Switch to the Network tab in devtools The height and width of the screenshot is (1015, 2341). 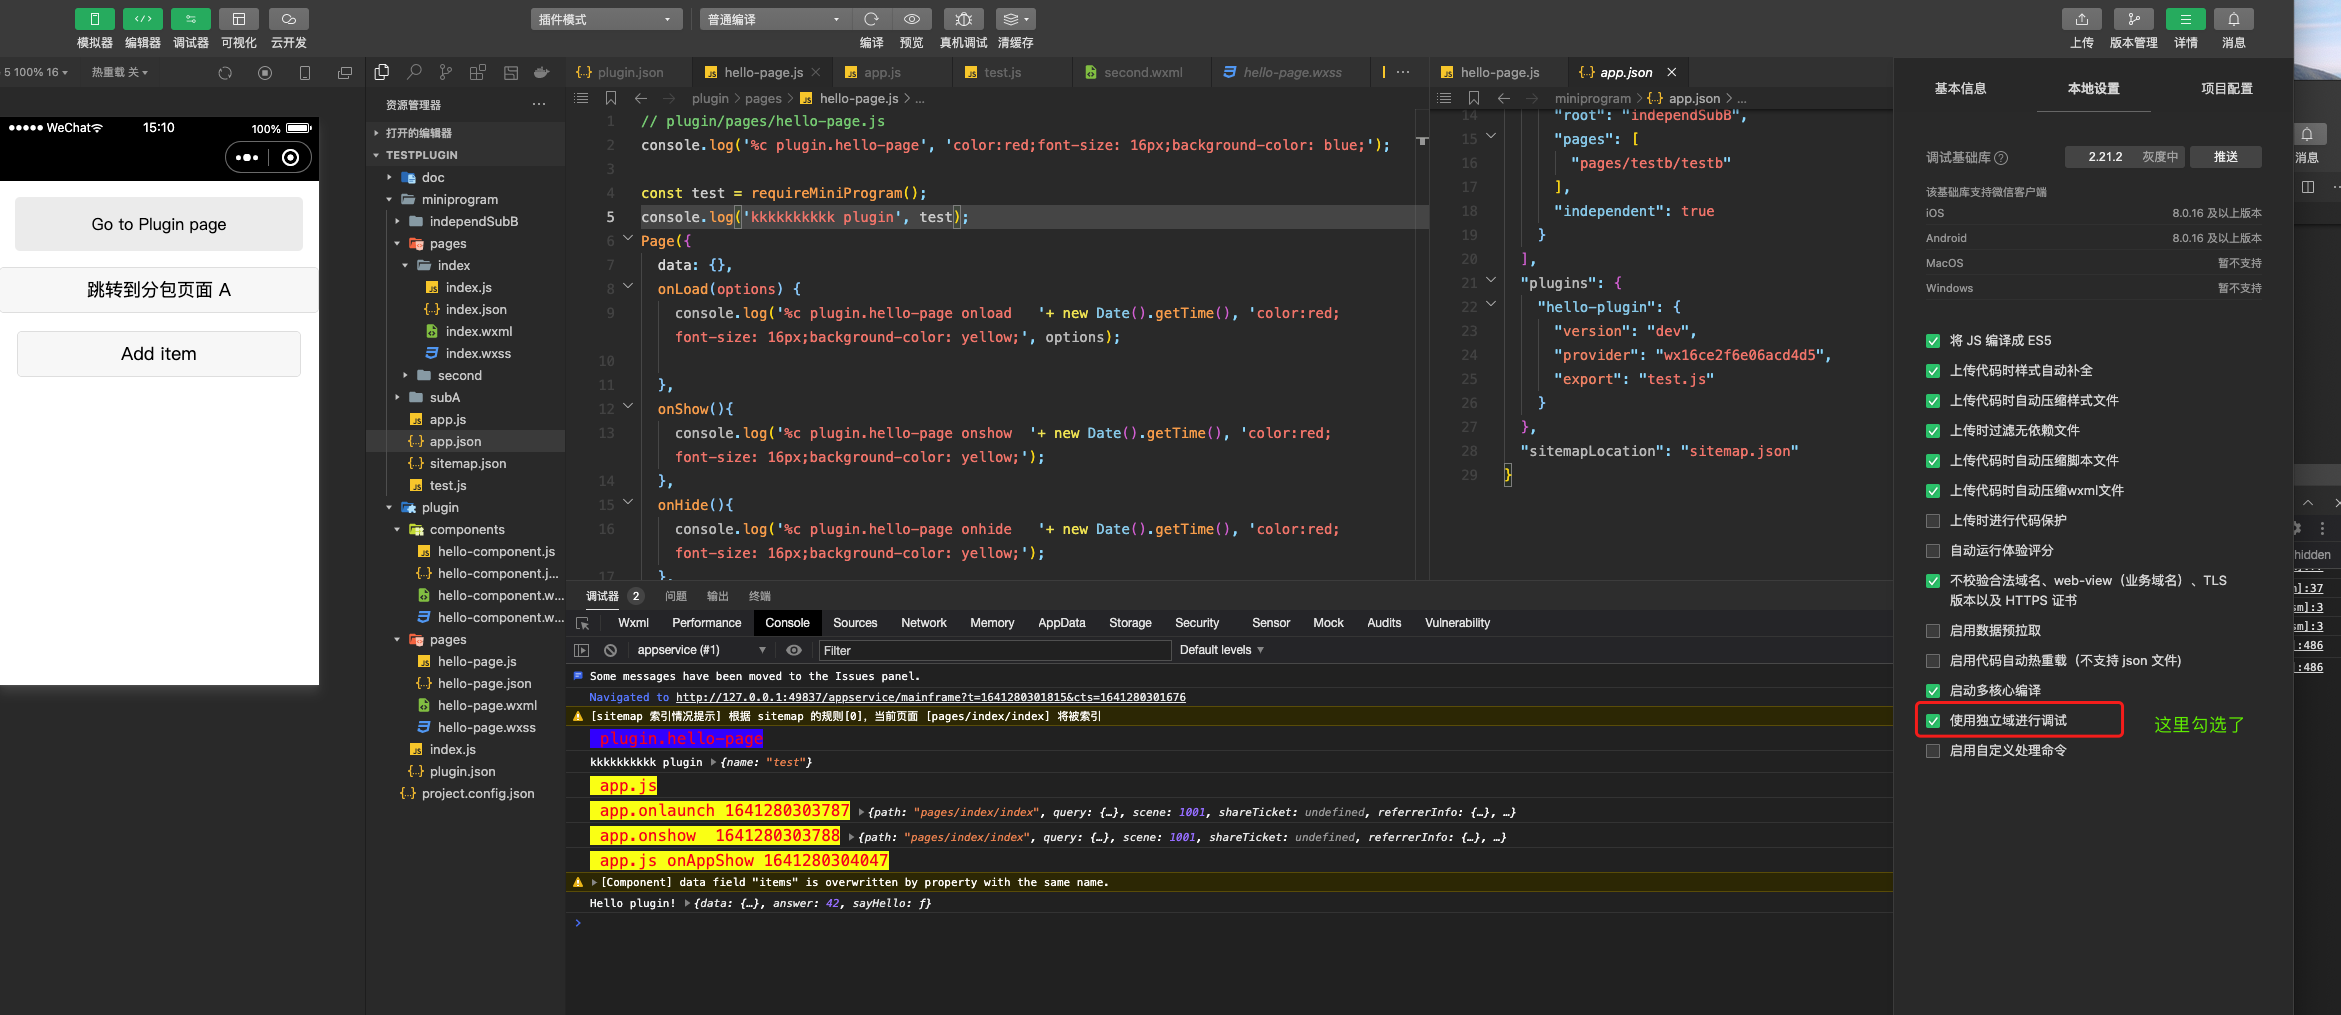pyautogui.click(x=923, y=623)
